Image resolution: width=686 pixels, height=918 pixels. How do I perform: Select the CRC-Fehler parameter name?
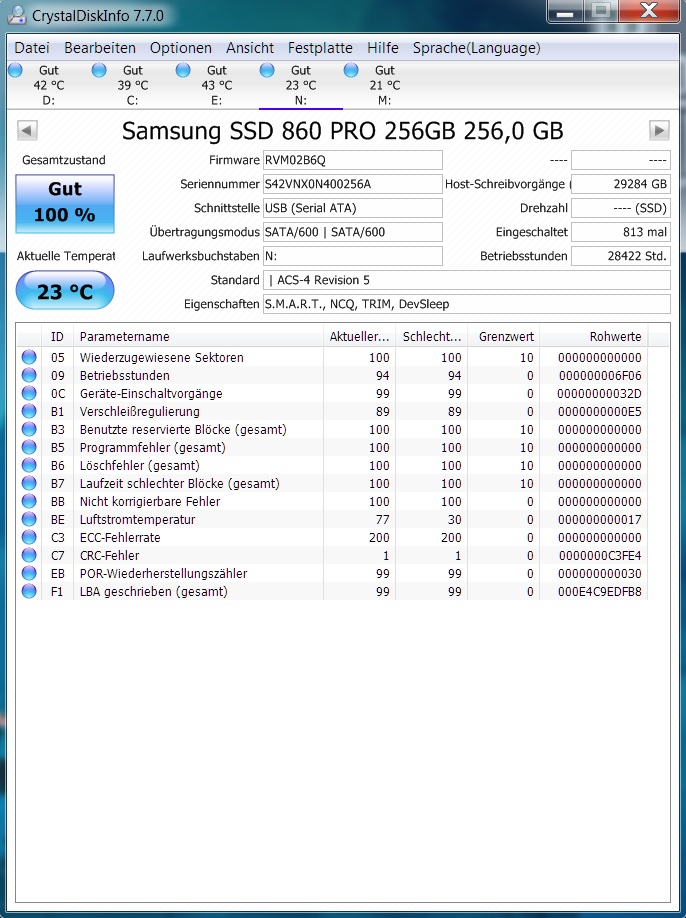[109, 556]
